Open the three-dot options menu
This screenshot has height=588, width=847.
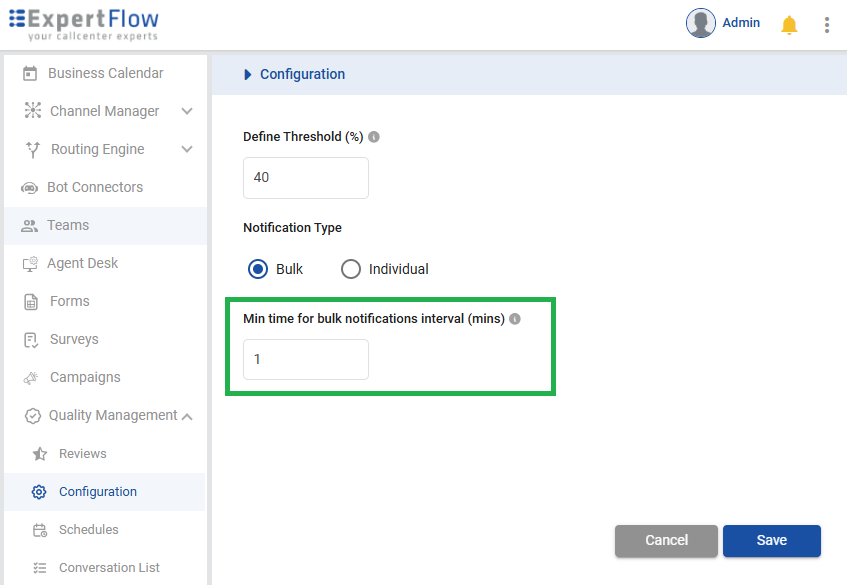tap(826, 24)
